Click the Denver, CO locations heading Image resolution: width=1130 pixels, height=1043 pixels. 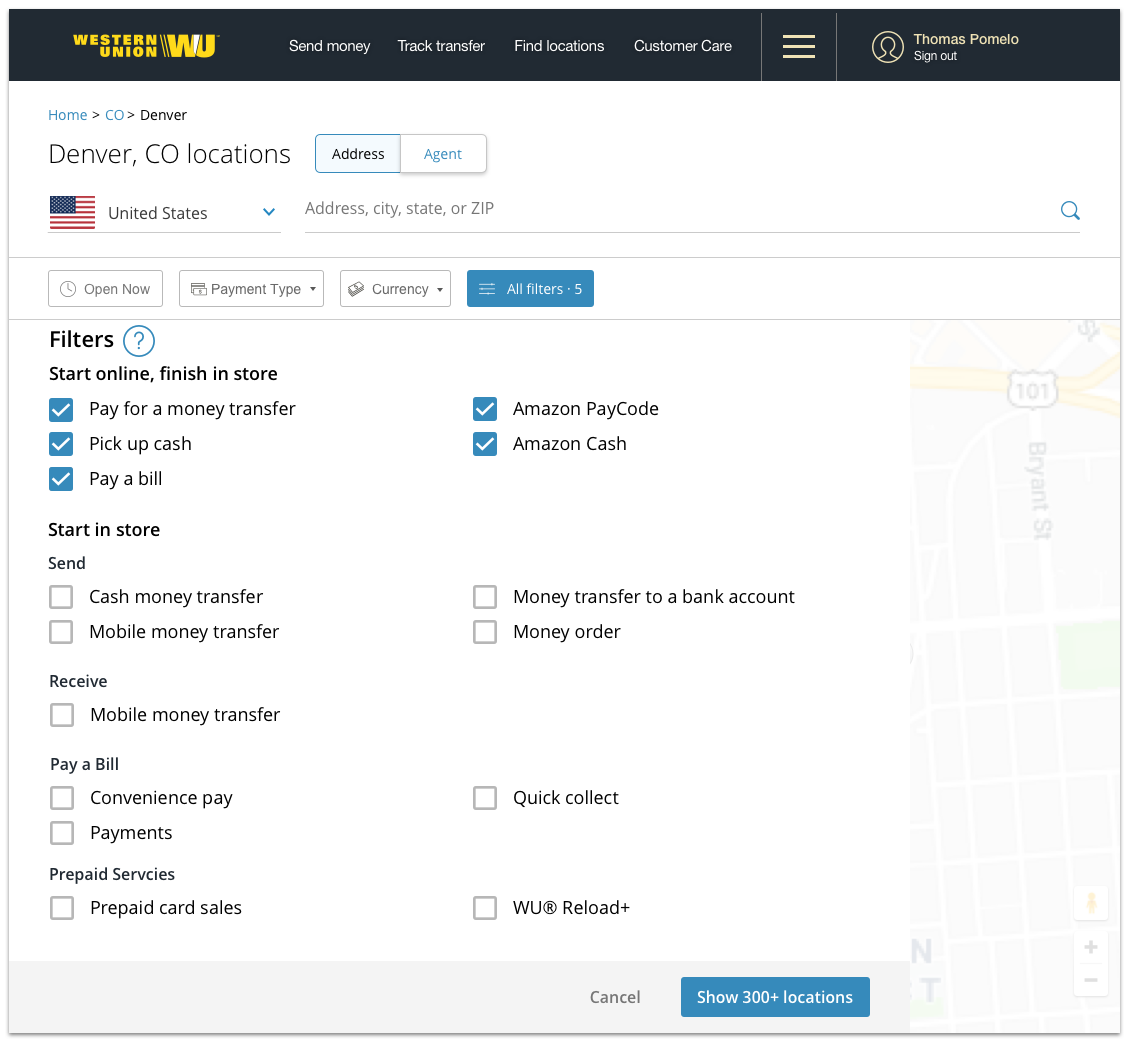pos(169,154)
